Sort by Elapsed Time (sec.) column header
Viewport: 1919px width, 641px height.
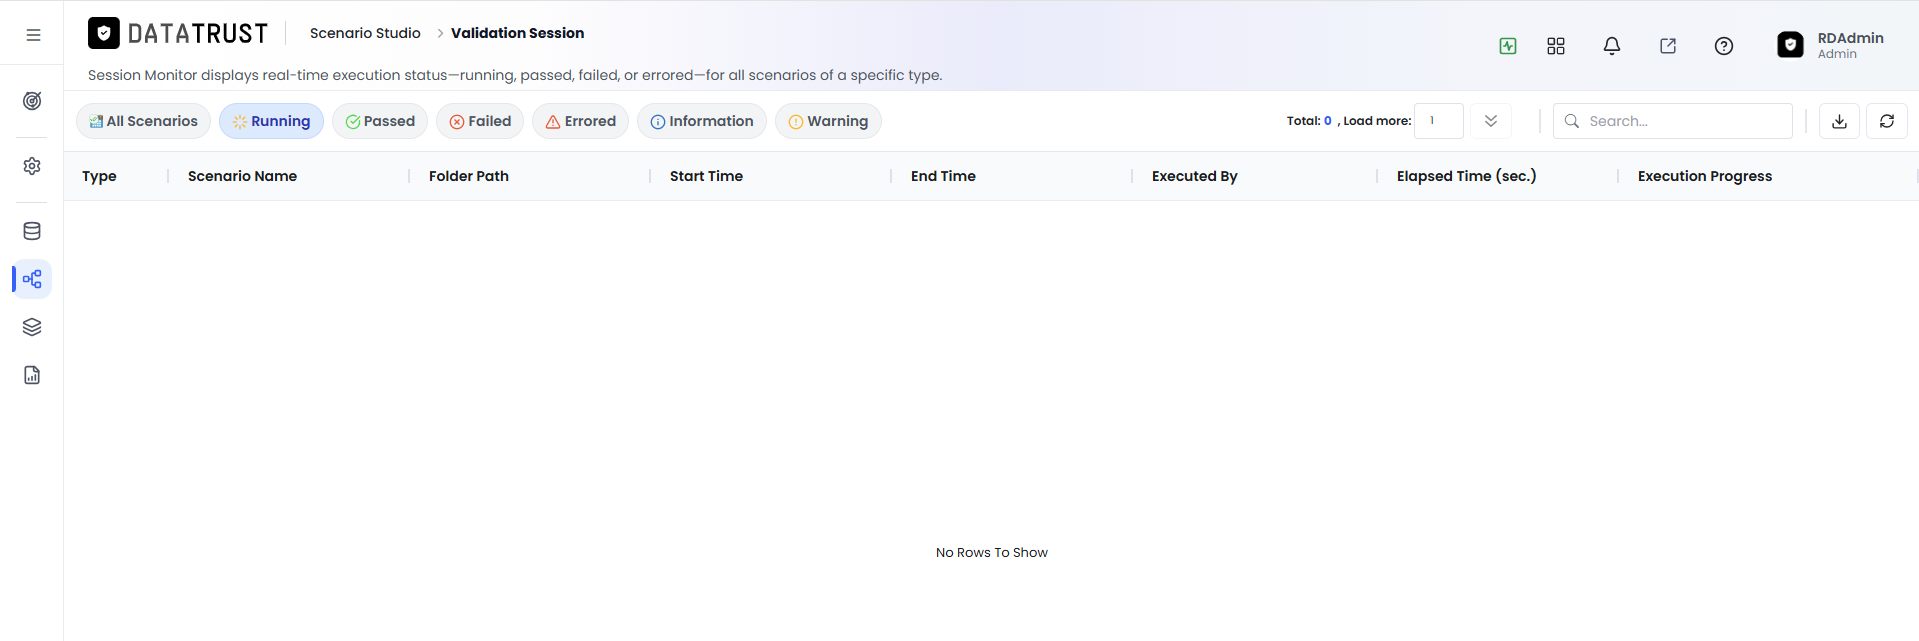click(1466, 176)
